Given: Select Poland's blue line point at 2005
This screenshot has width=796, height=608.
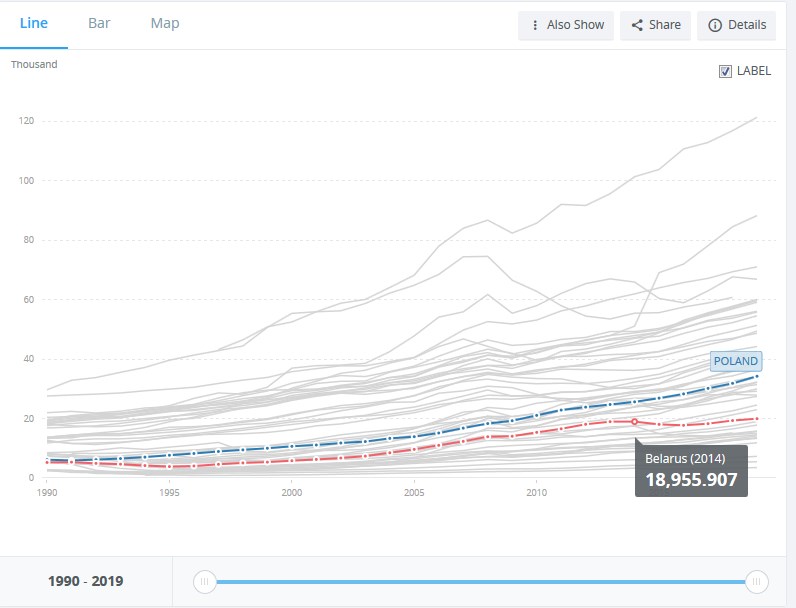Looking at the screenshot, I should point(414,437).
